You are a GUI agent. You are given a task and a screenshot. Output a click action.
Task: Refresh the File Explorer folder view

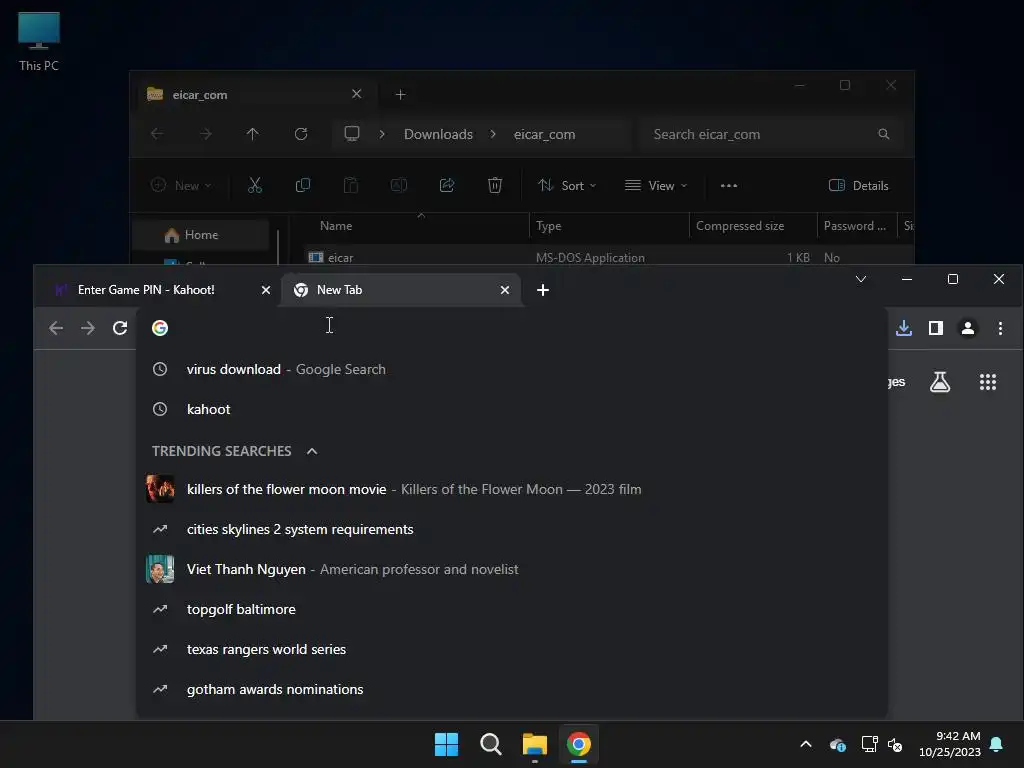point(301,134)
